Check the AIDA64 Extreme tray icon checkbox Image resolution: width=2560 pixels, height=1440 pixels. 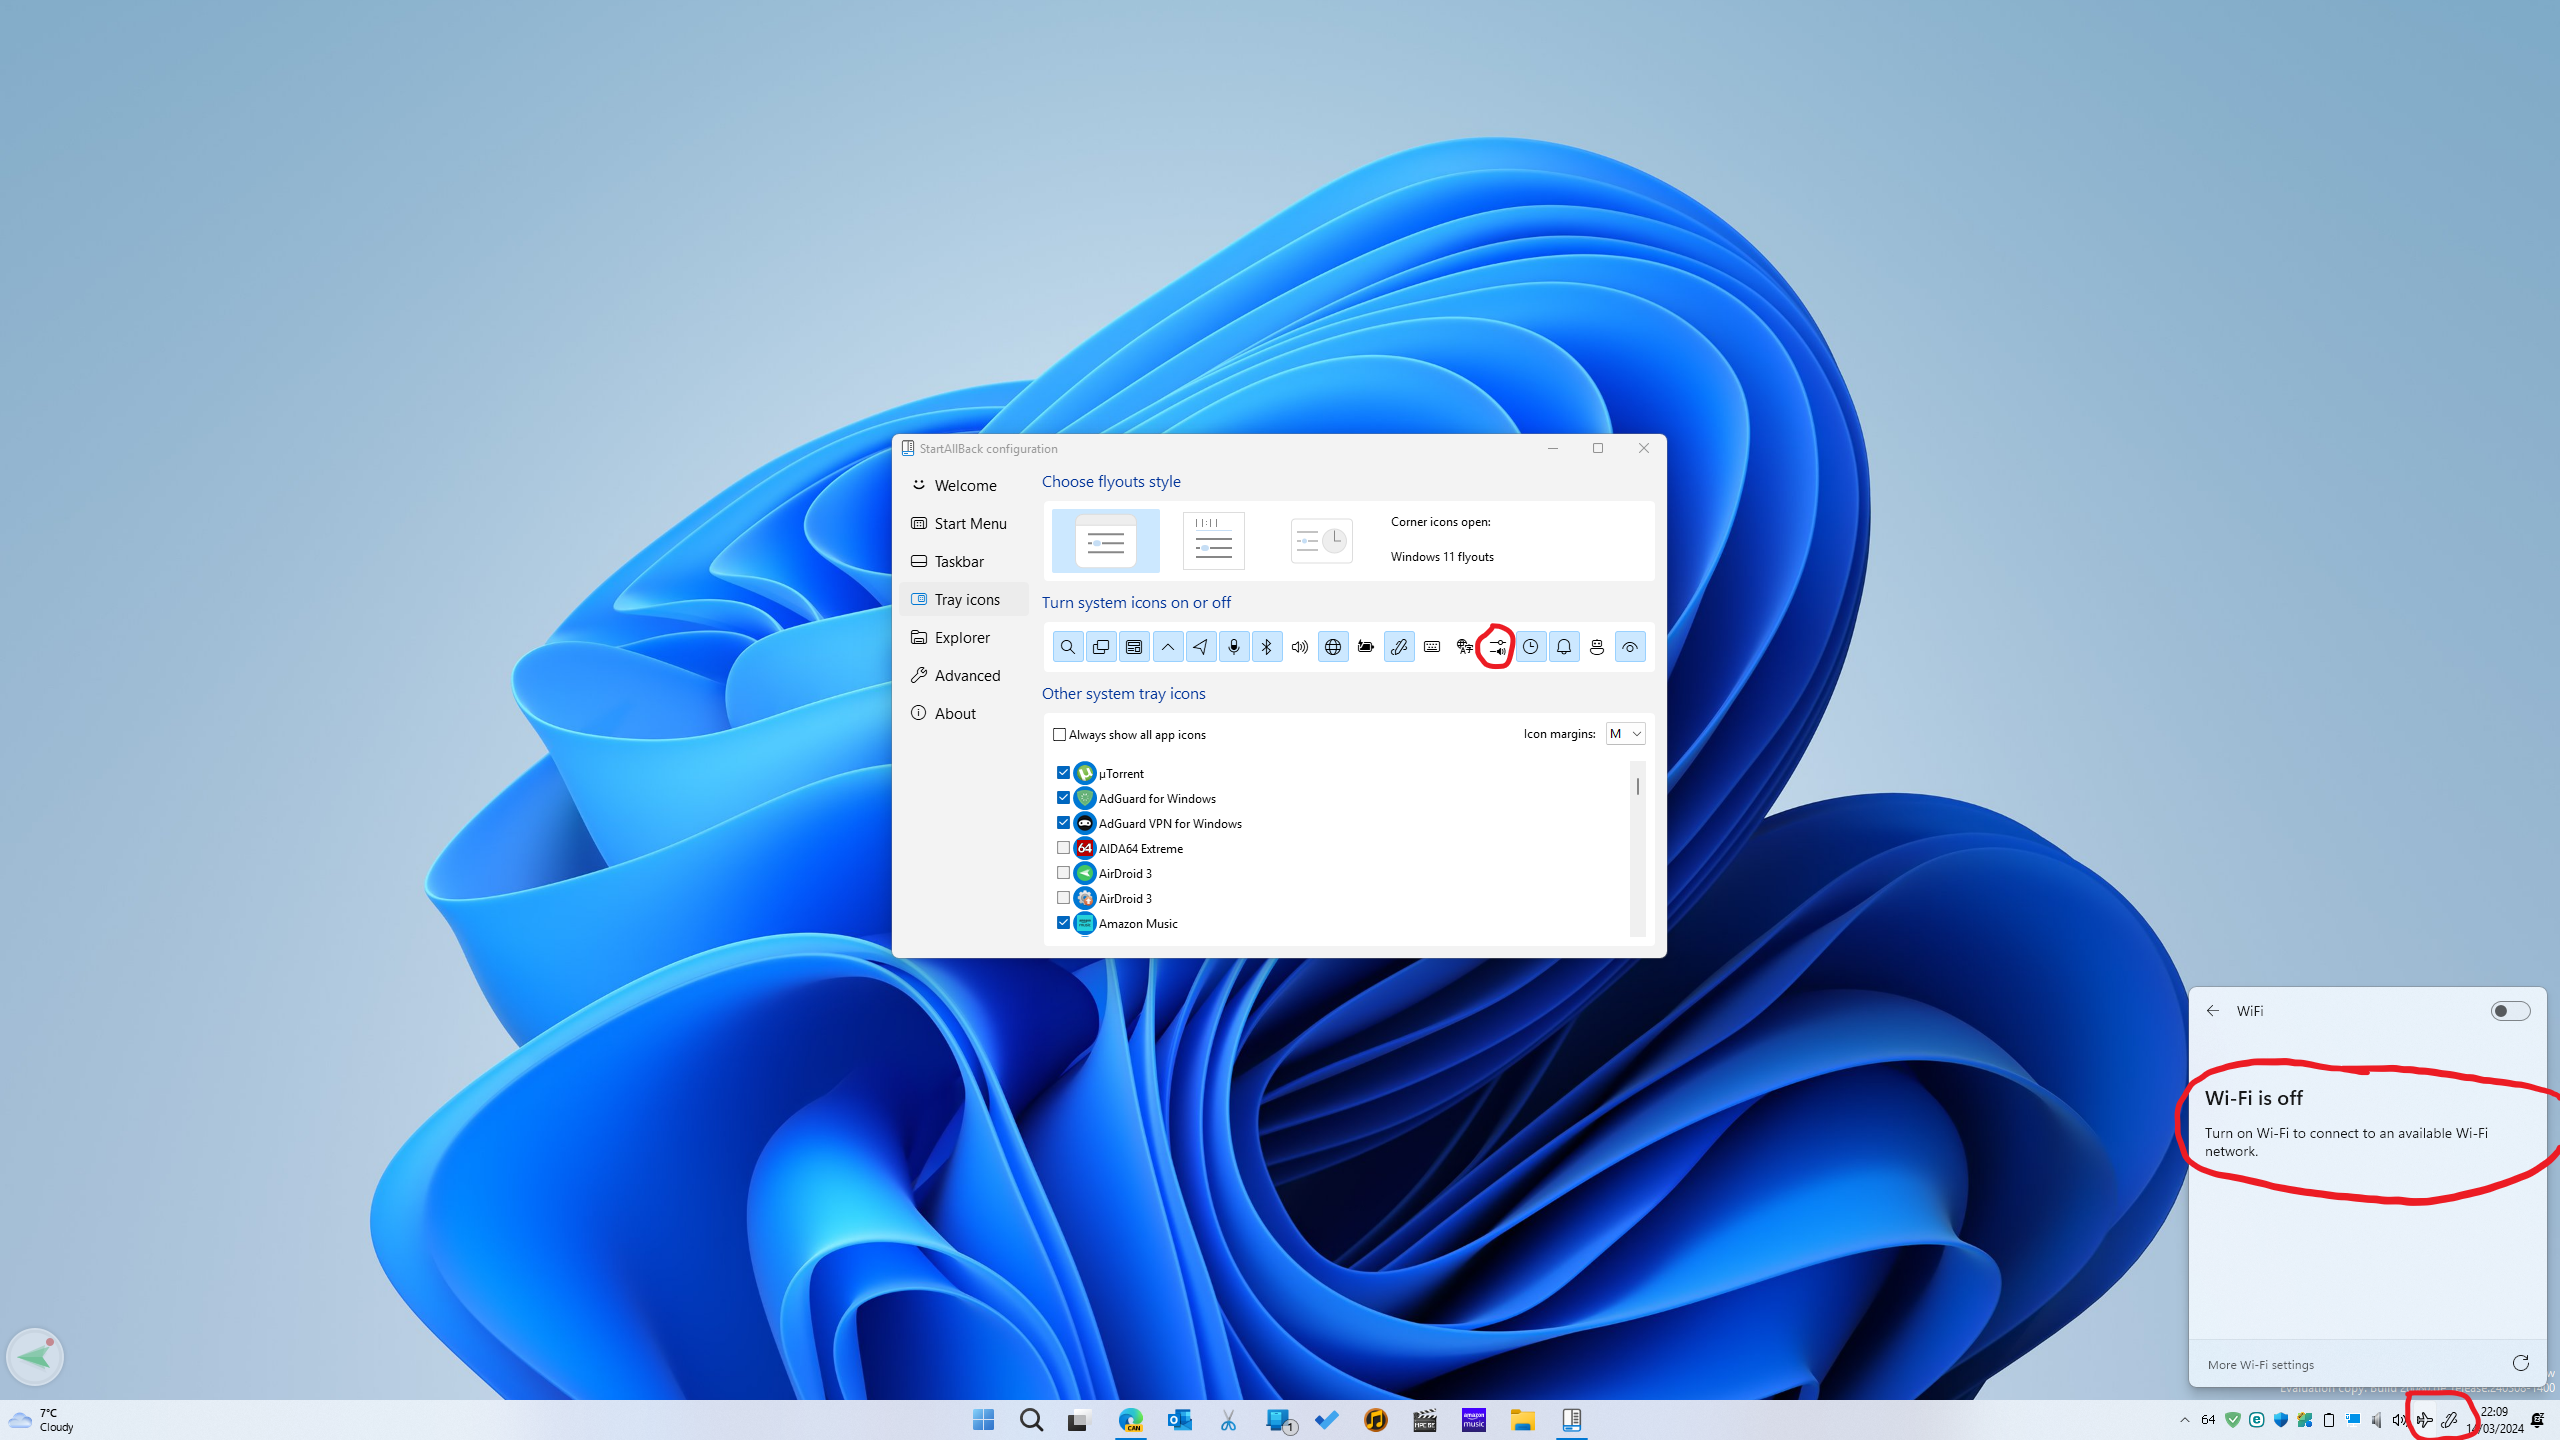(1063, 848)
